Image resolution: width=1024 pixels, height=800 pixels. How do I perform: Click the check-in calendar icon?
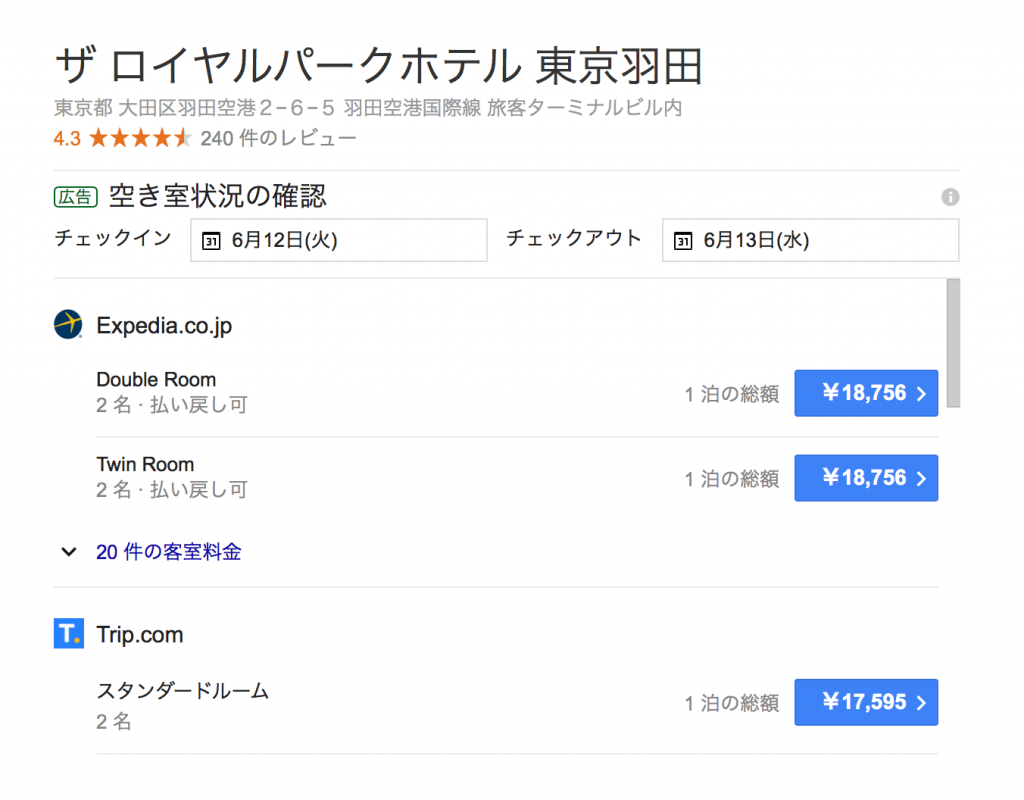point(211,241)
